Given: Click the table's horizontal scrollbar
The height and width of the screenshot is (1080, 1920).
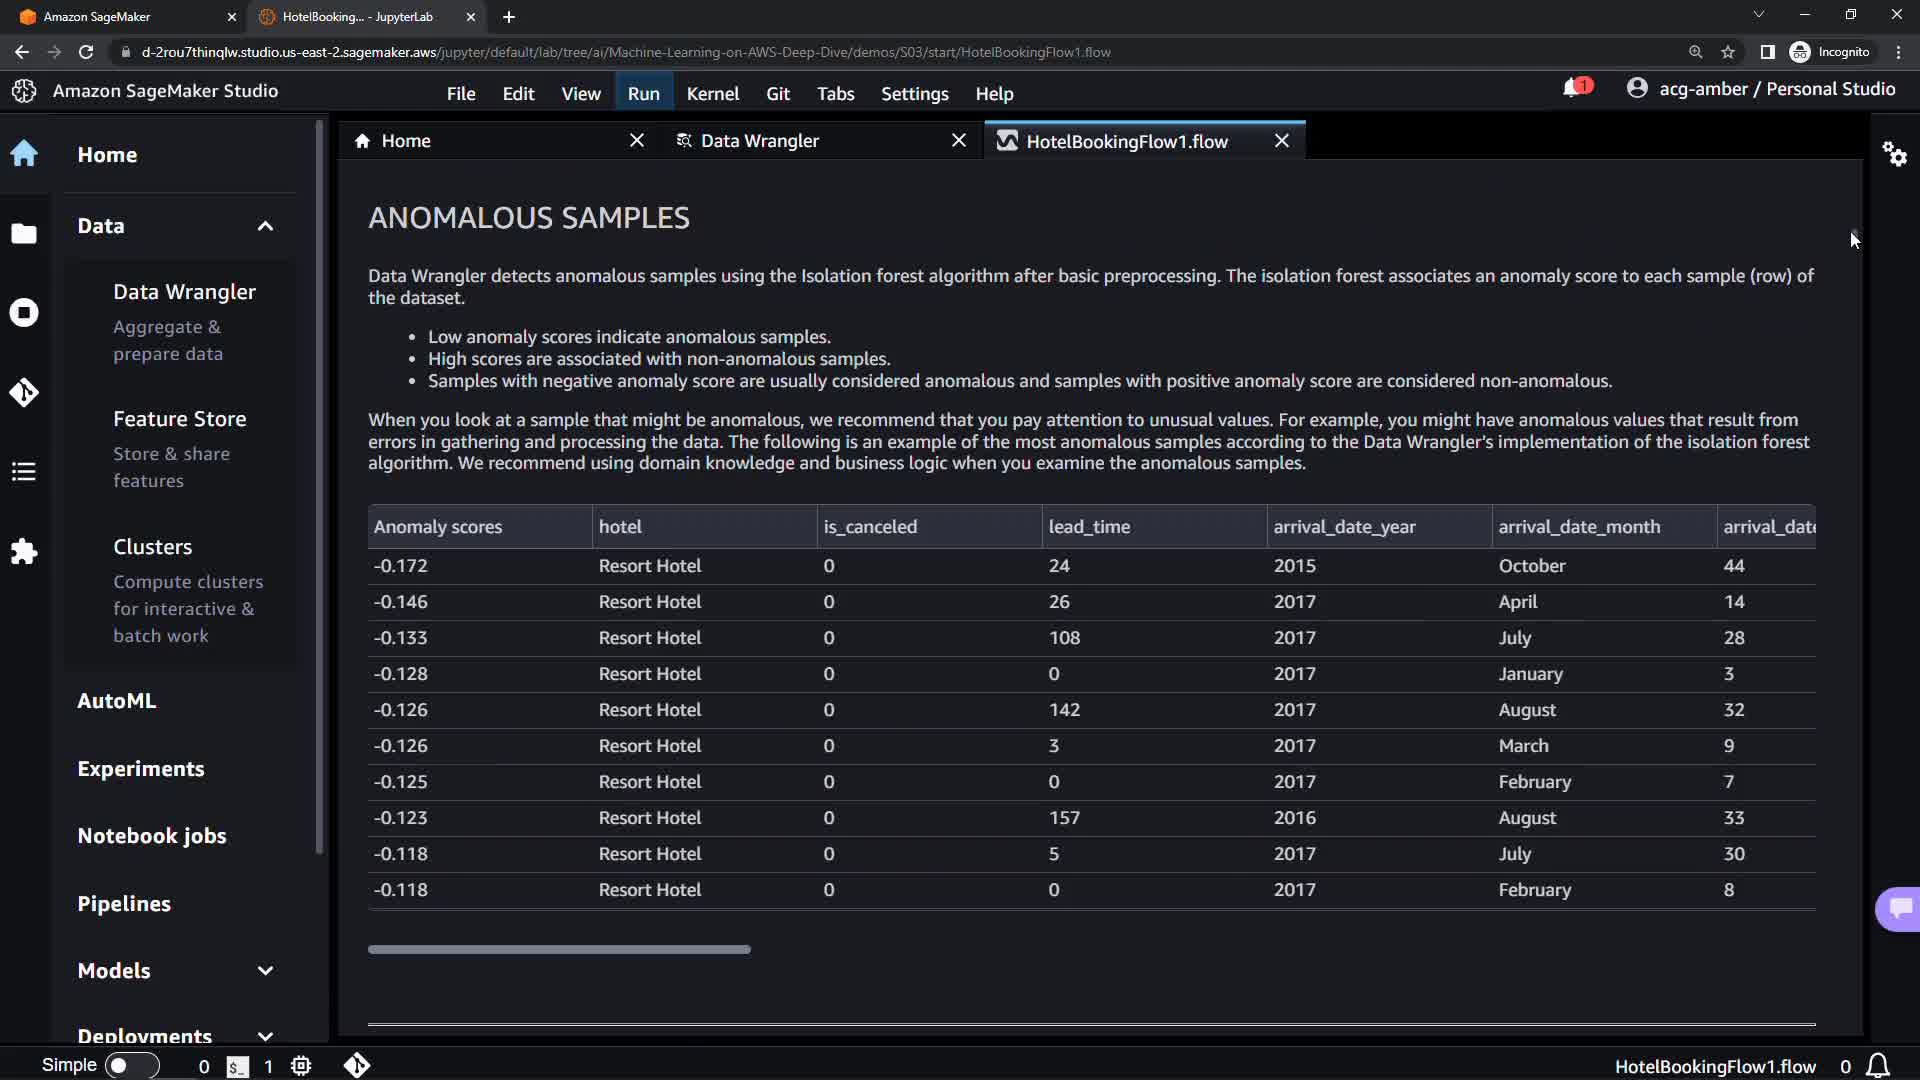Looking at the screenshot, I should click(x=559, y=949).
